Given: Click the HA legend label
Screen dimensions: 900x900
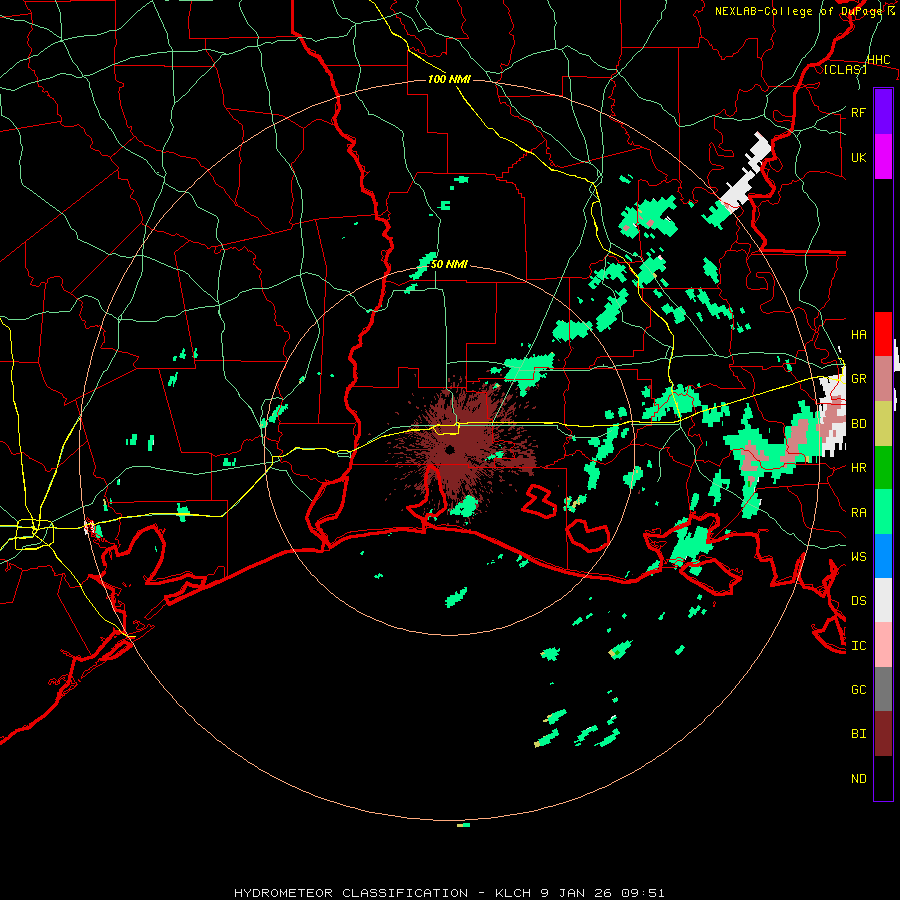Looking at the screenshot, I should (x=858, y=335).
